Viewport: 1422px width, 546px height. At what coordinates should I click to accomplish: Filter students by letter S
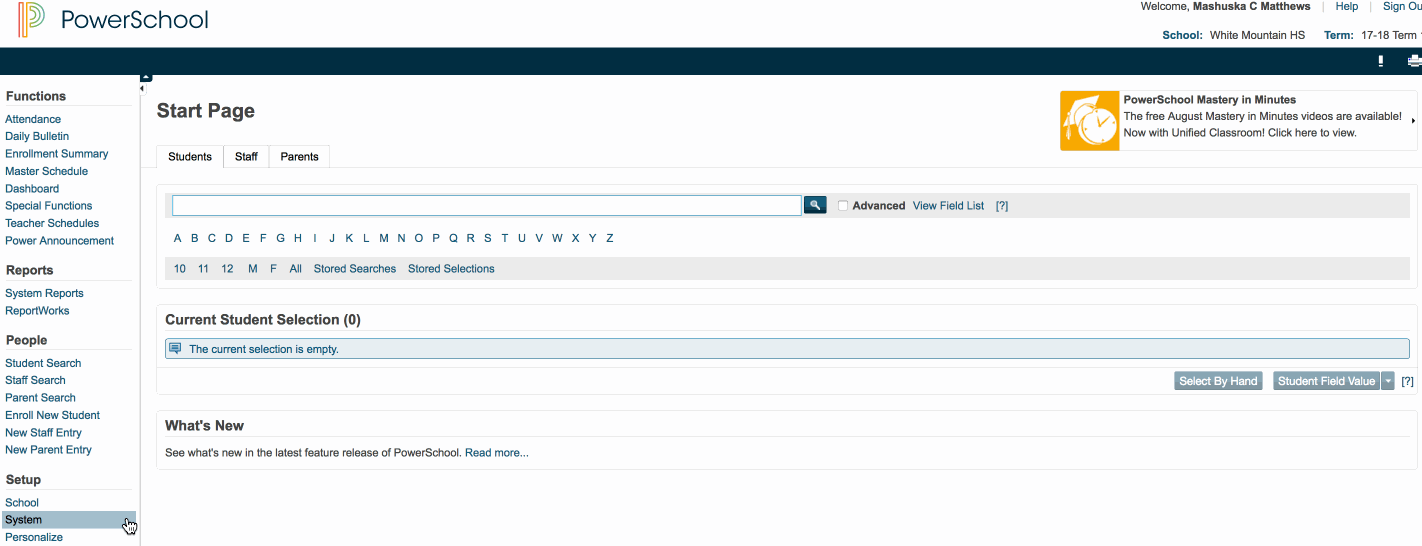[488, 238]
